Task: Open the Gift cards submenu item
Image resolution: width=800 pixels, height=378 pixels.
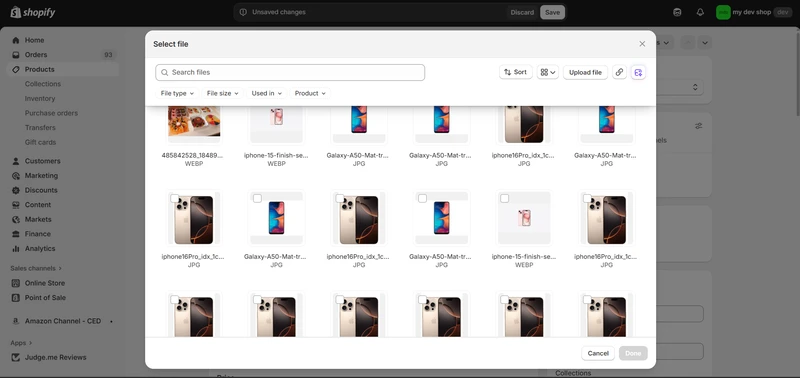Action: point(40,142)
